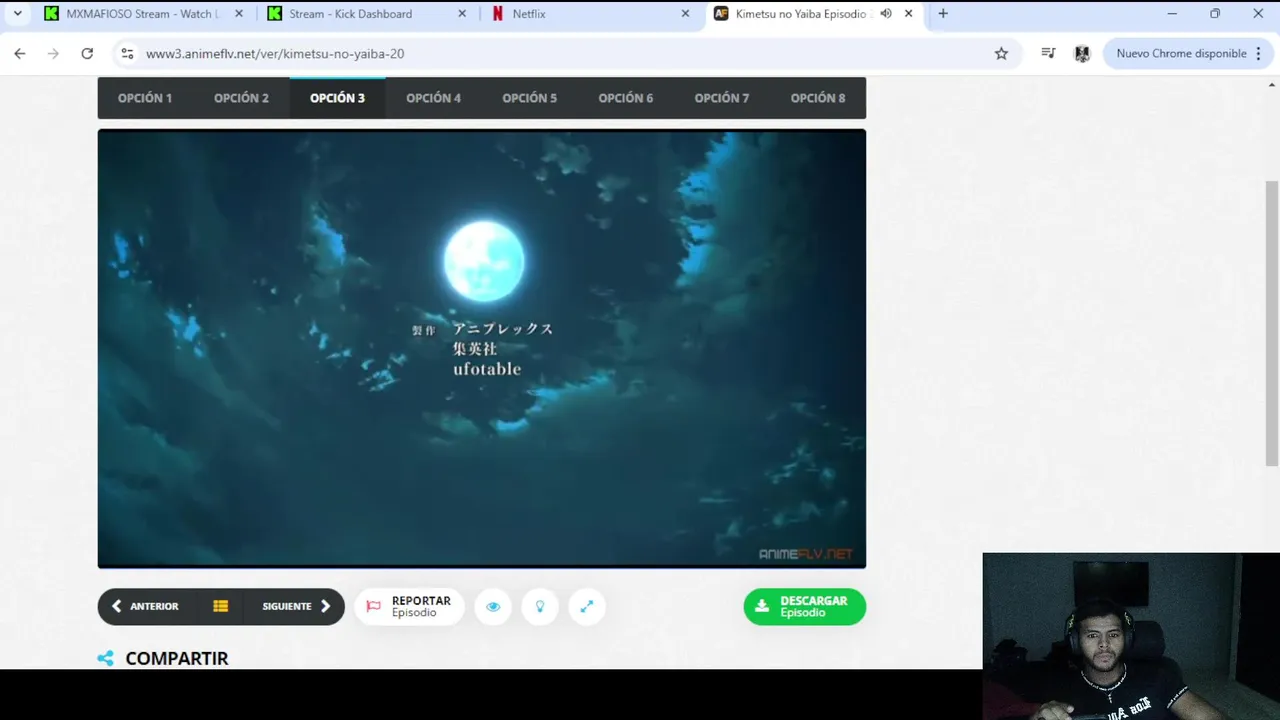The image size is (1280, 720).
Task: Select the active OPCIÓN 3 server tab
Action: pyautogui.click(x=337, y=98)
